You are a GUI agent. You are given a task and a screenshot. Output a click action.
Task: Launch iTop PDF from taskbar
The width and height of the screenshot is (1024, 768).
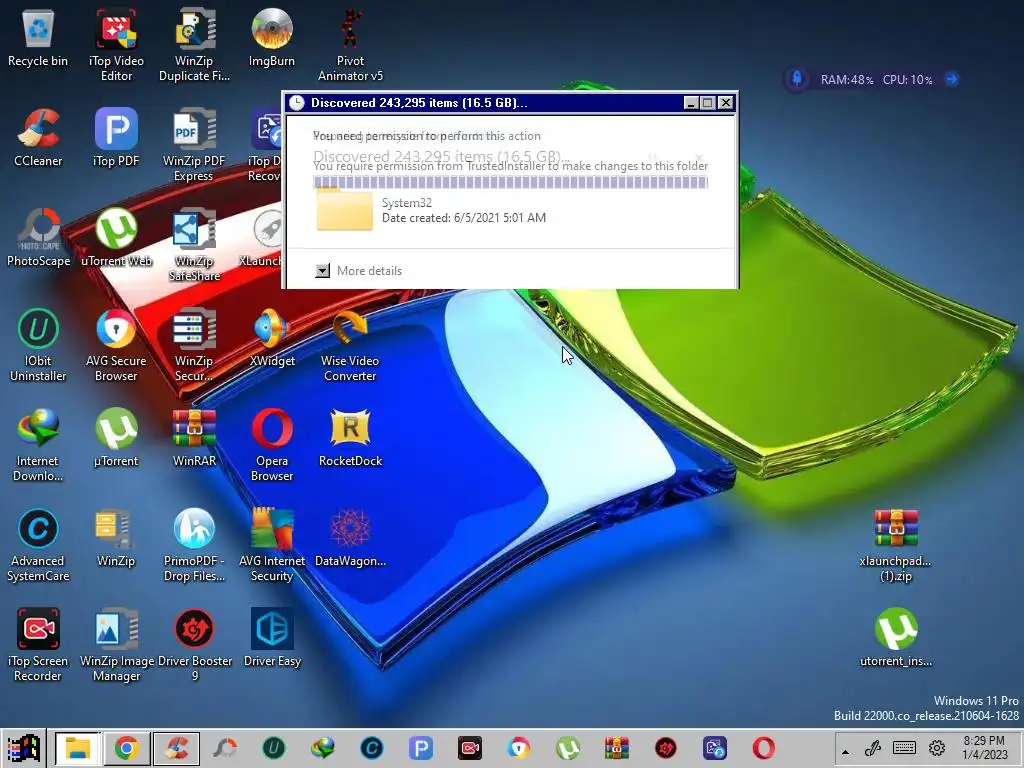(421, 748)
